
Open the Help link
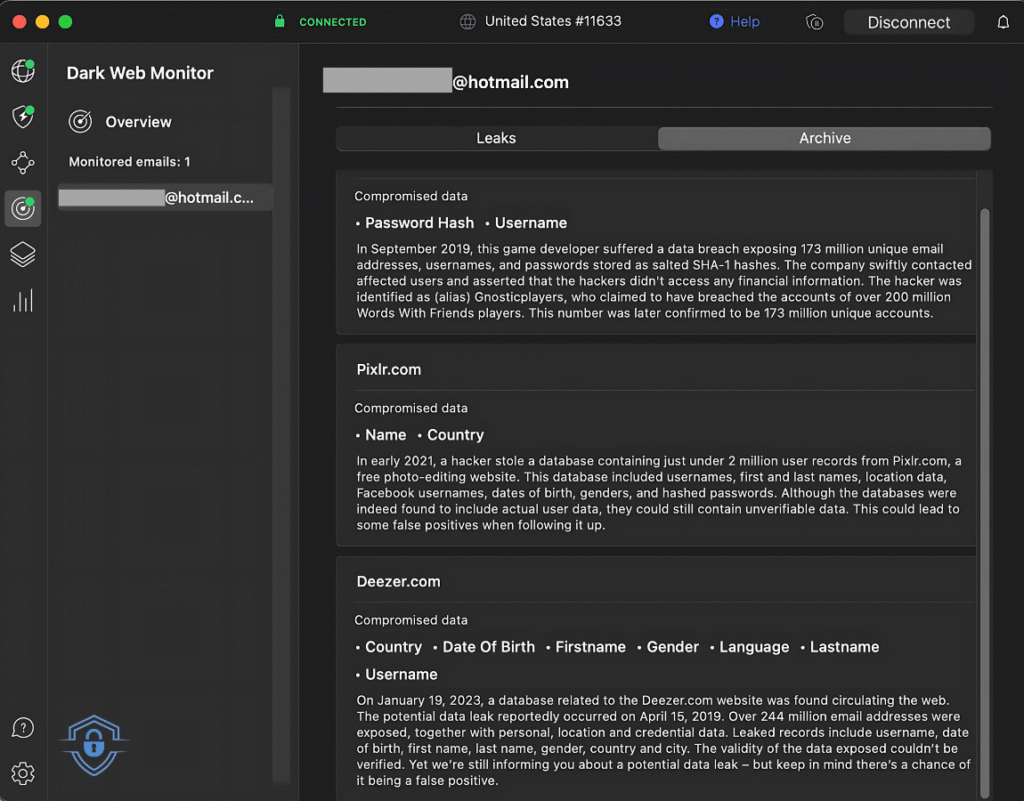pos(744,22)
